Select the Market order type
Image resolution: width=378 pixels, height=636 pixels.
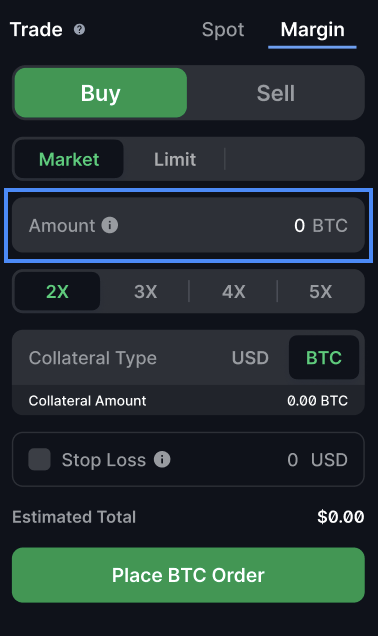point(69,159)
